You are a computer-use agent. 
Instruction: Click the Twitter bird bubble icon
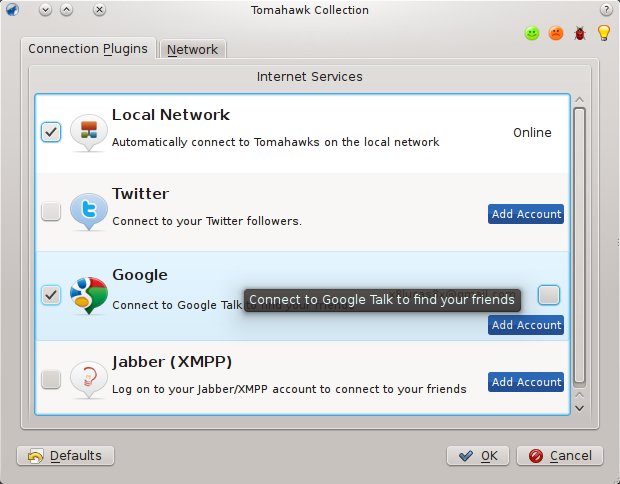[89, 212]
